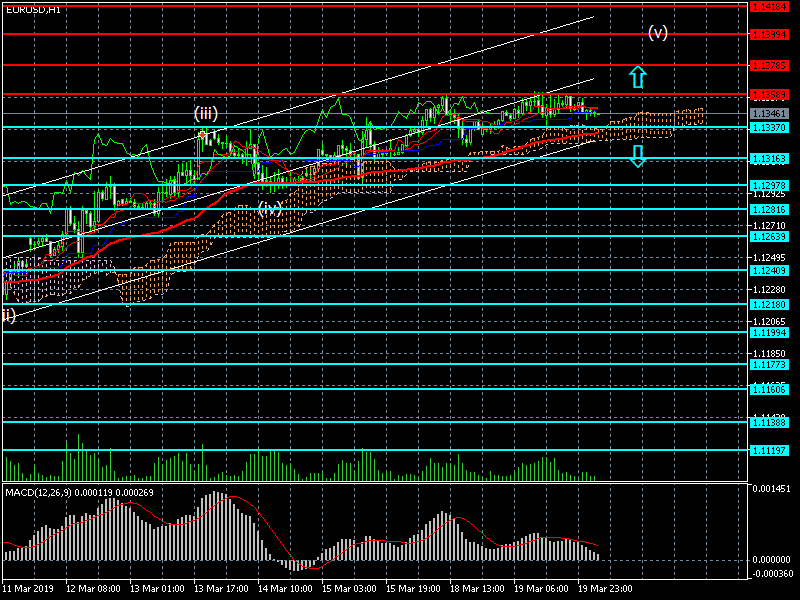
Task: Click the cyan 1.11994 price level label
Action: (x=769, y=333)
